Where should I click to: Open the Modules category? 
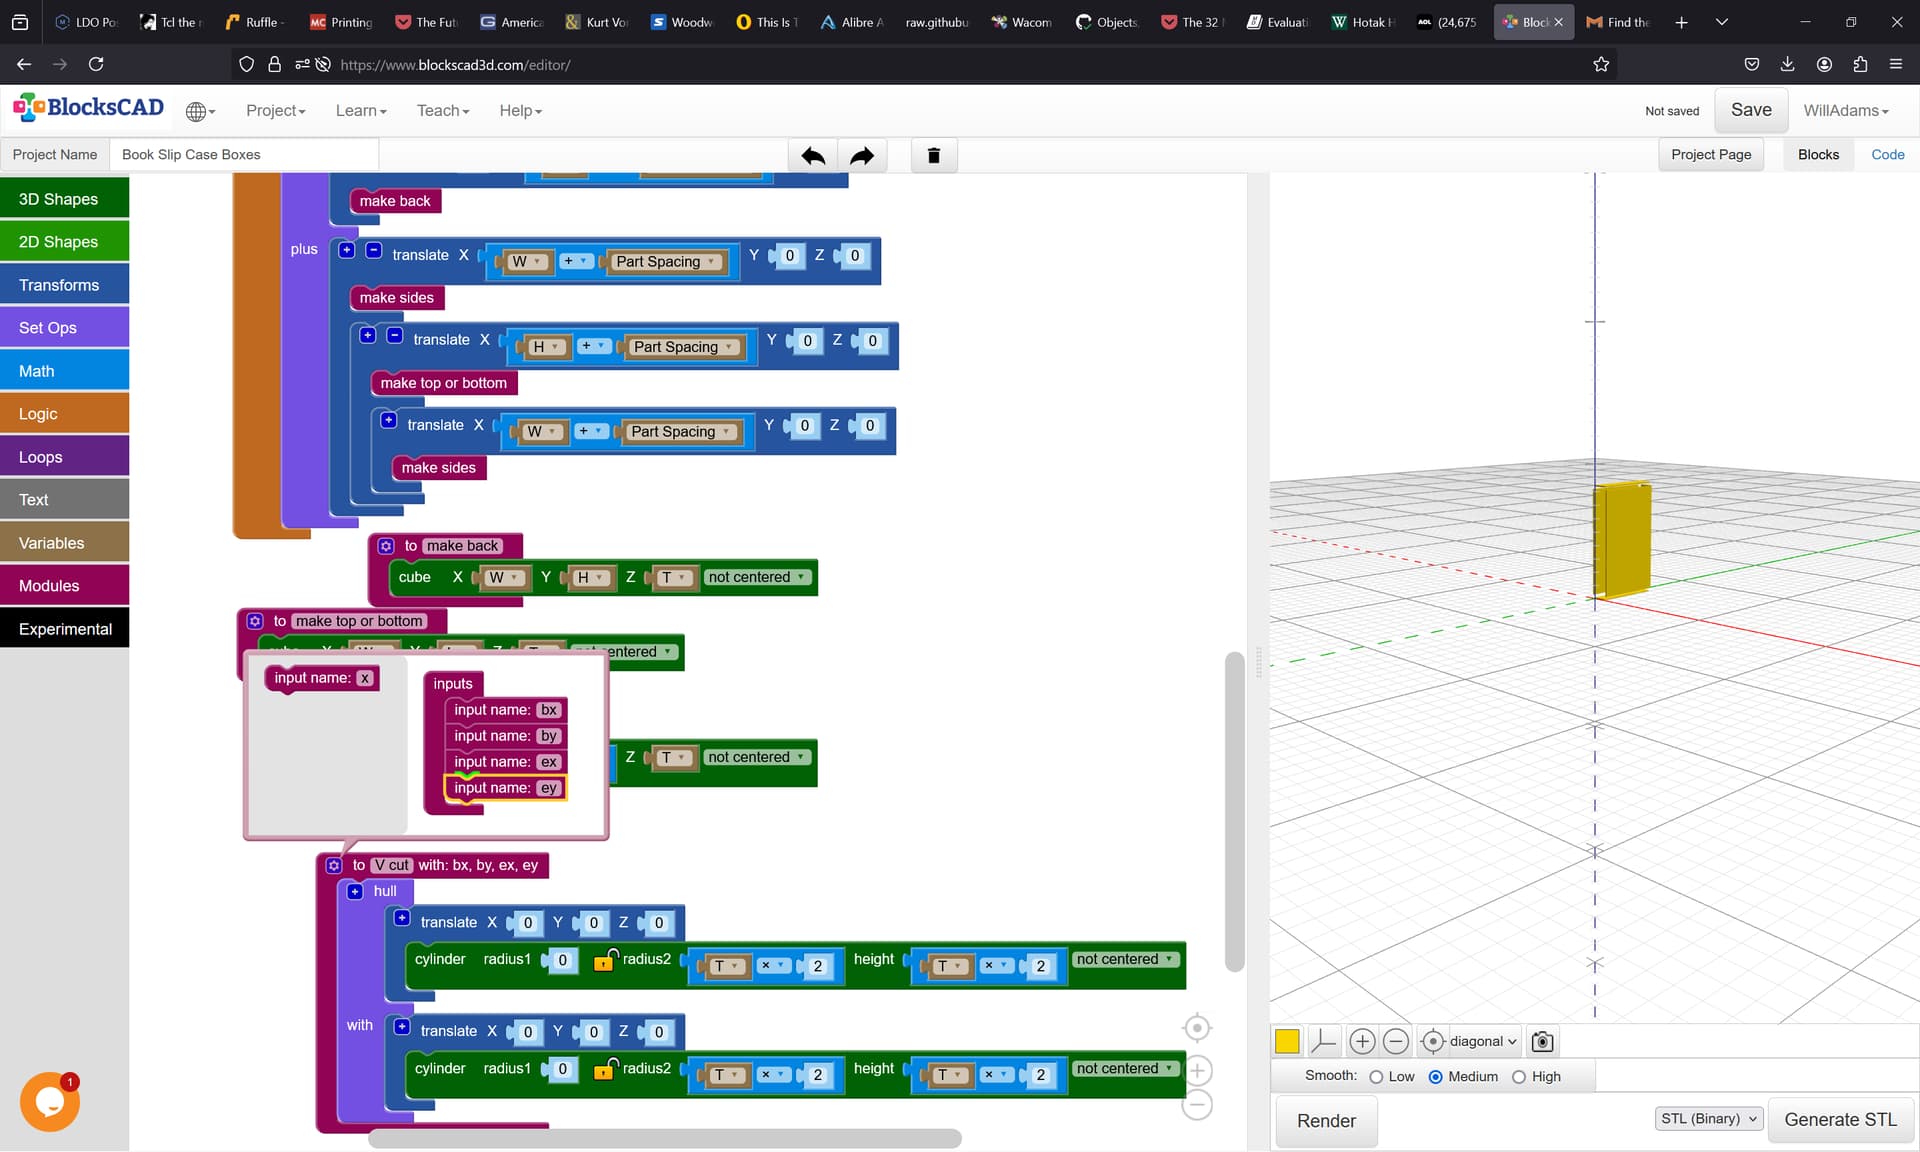[x=65, y=585]
